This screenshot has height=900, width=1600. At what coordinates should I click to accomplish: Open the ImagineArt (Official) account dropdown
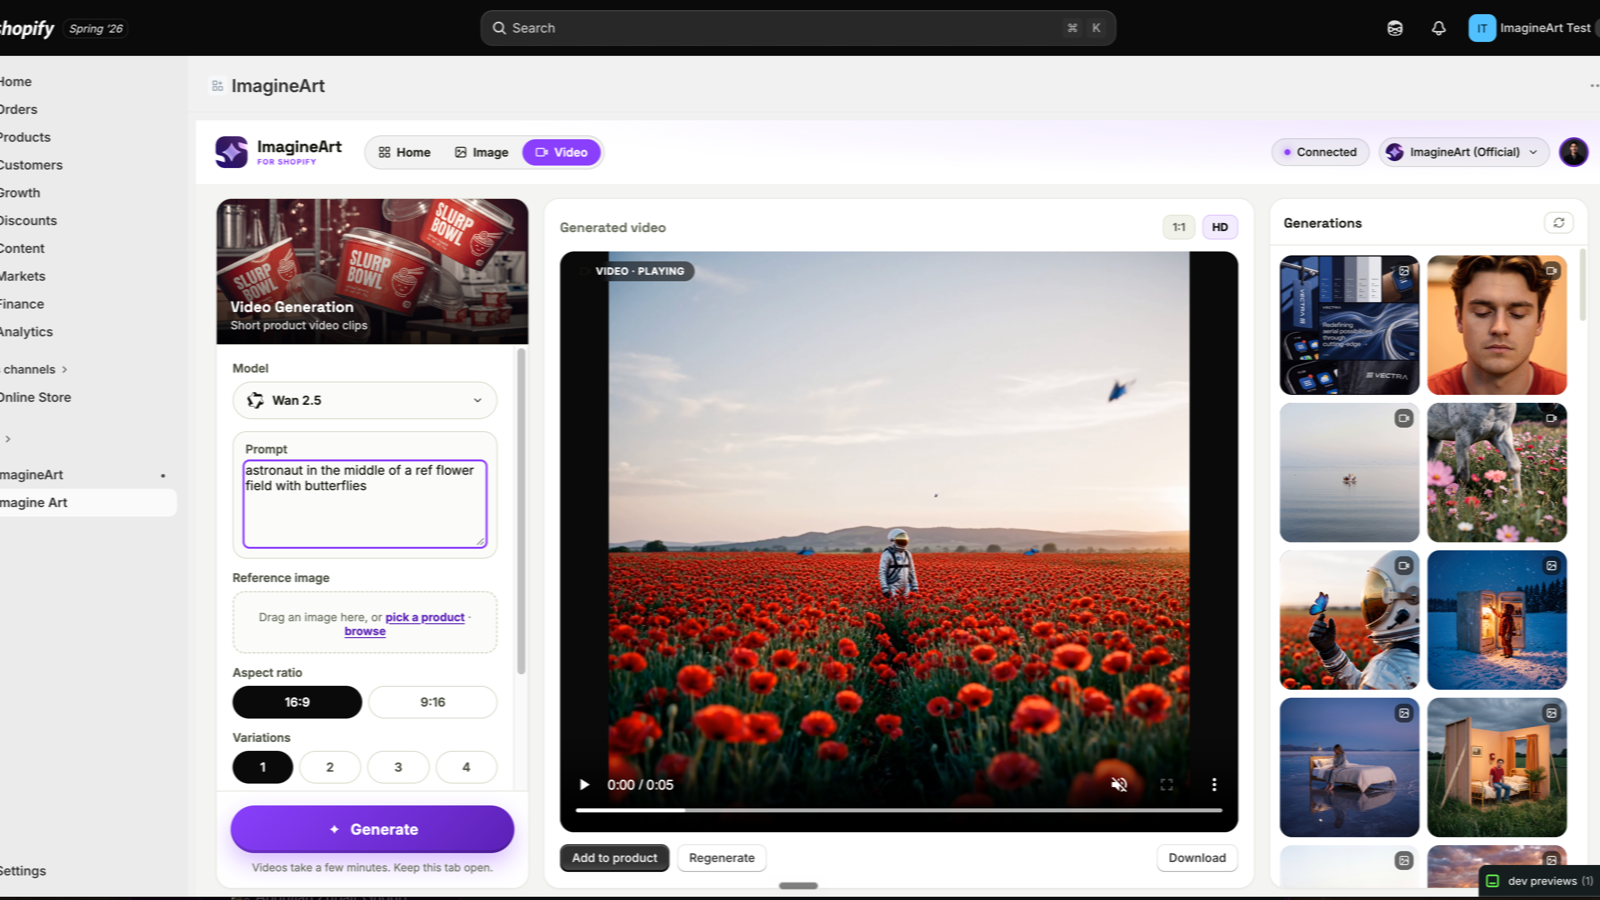tap(1464, 152)
